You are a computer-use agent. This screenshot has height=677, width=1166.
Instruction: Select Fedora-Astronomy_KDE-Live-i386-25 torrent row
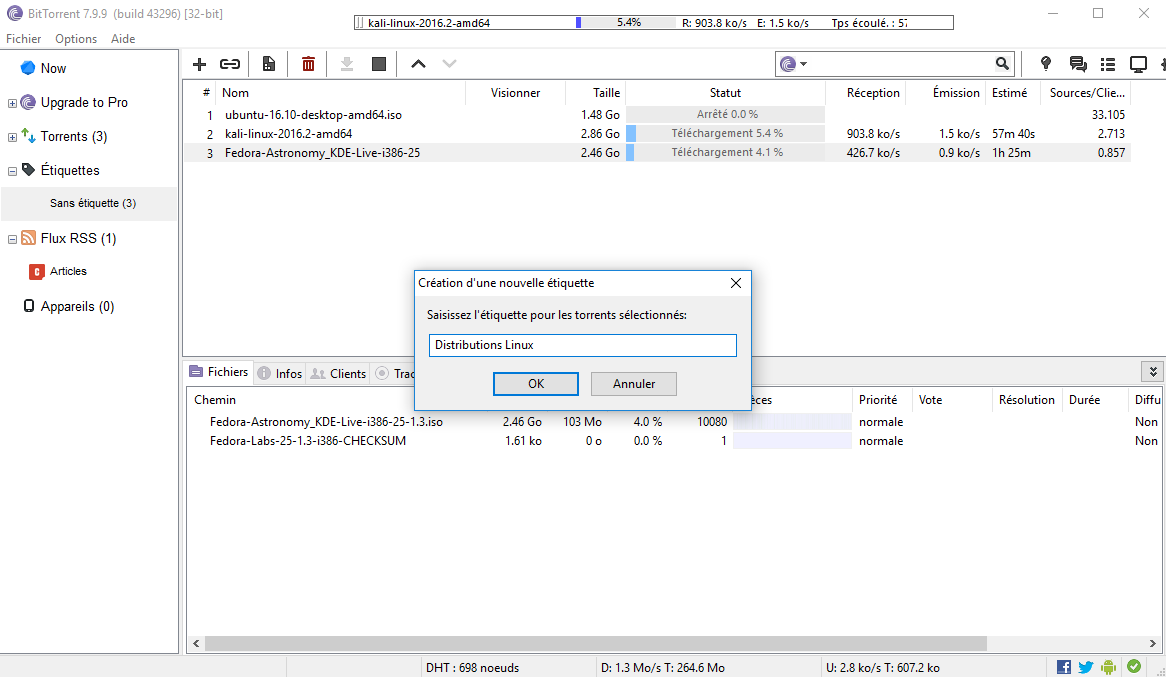point(657,153)
